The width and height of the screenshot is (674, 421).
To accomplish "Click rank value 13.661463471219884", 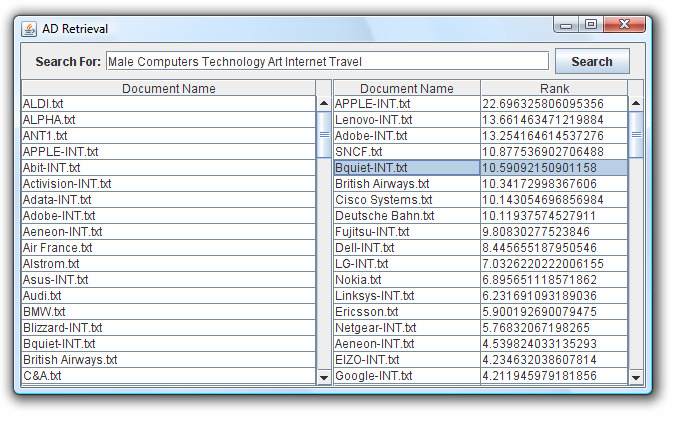I will pyautogui.click(x=543, y=120).
